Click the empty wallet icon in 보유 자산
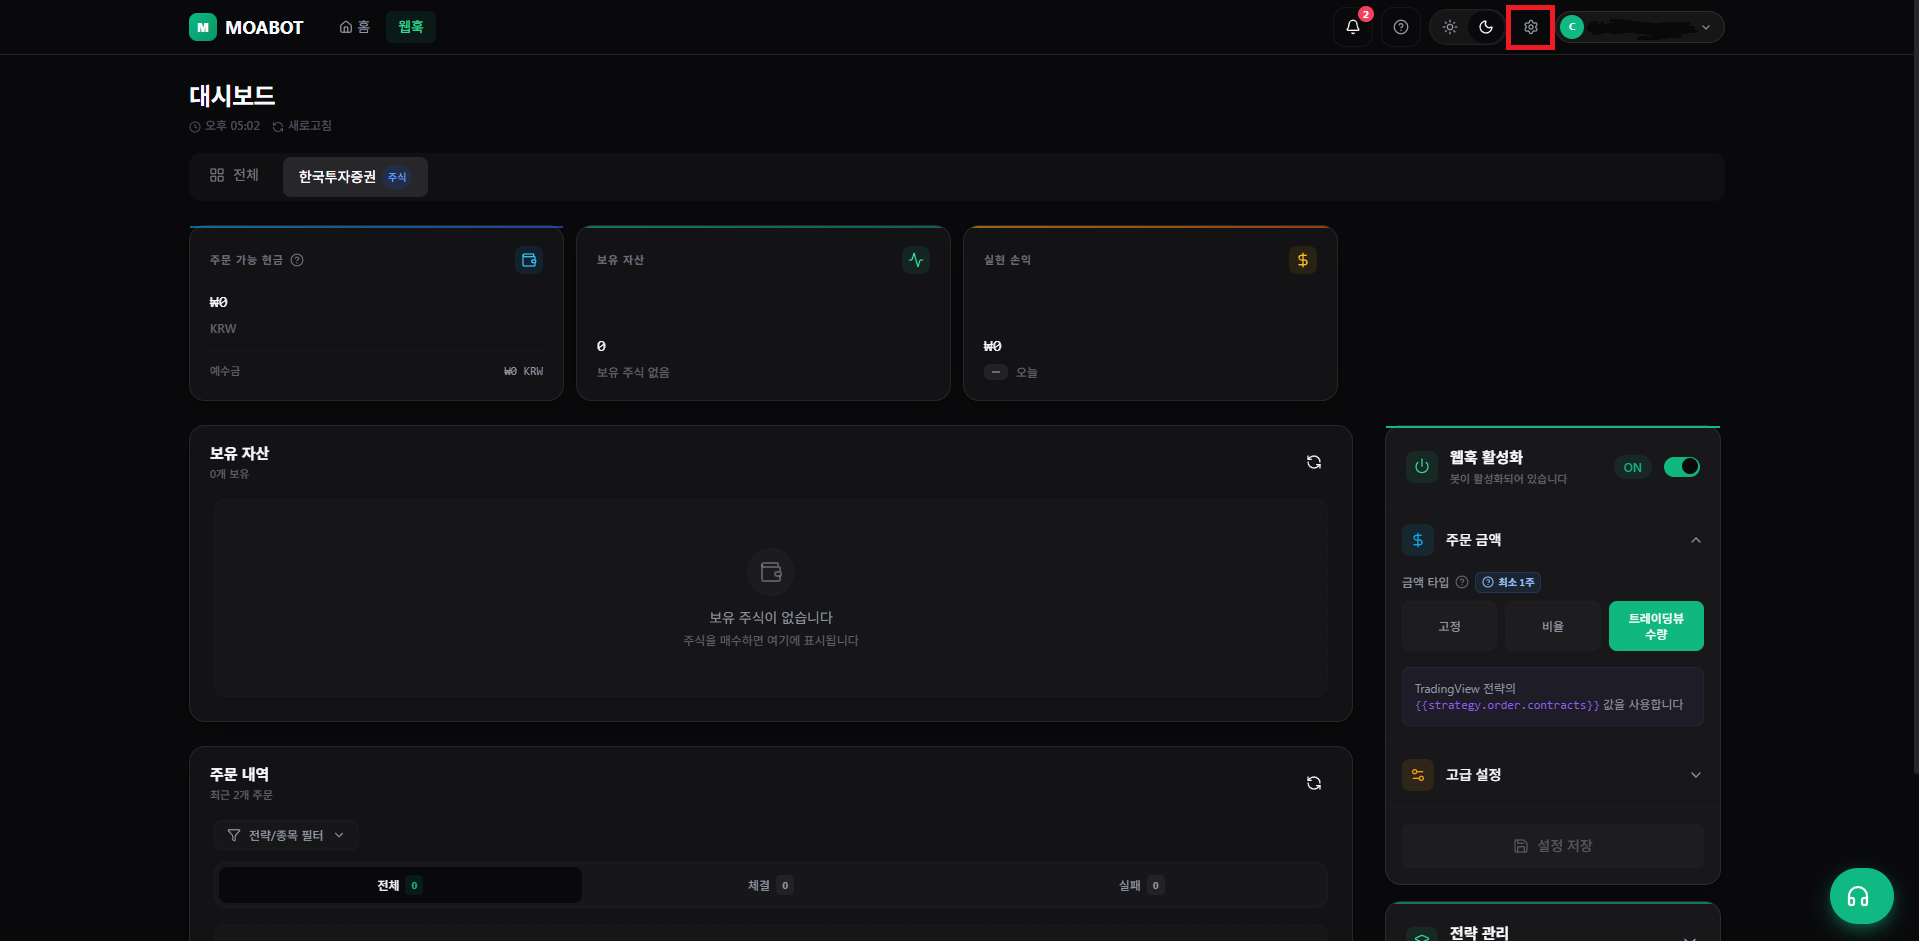Image resolution: width=1919 pixels, height=941 pixels. tap(771, 572)
